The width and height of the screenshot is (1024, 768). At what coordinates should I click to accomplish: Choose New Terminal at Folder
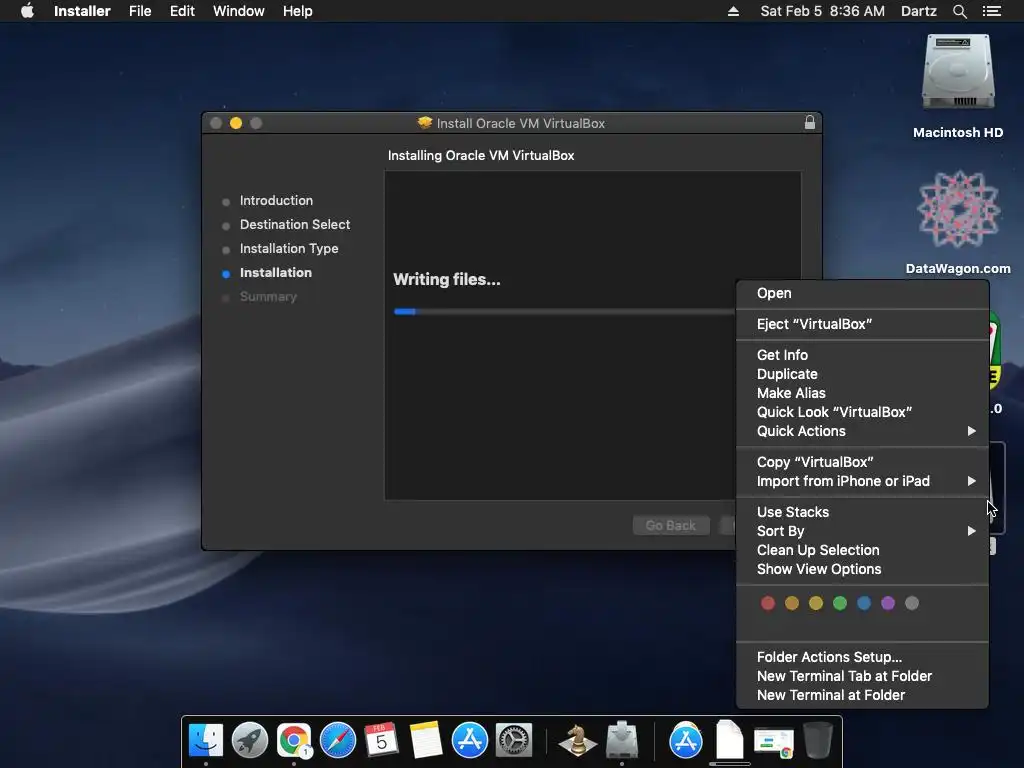pyautogui.click(x=862, y=695)
